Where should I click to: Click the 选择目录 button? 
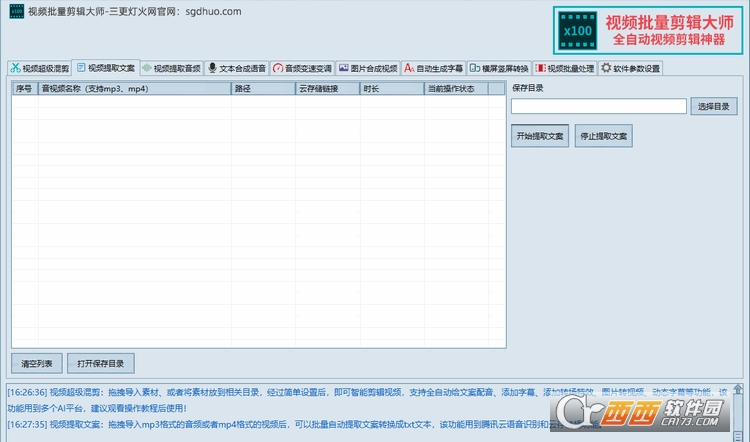pos(714,106)
